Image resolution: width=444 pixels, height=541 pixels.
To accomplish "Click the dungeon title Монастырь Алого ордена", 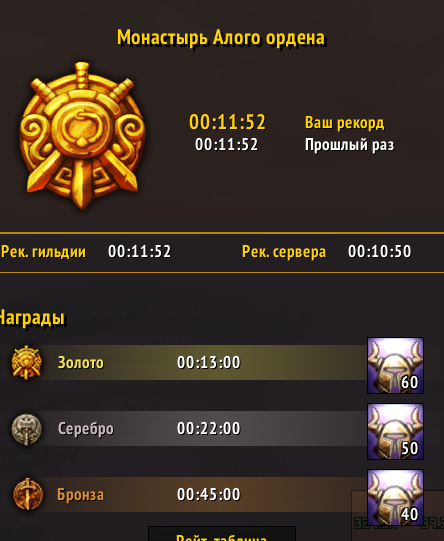I will [x=221, y=37].
